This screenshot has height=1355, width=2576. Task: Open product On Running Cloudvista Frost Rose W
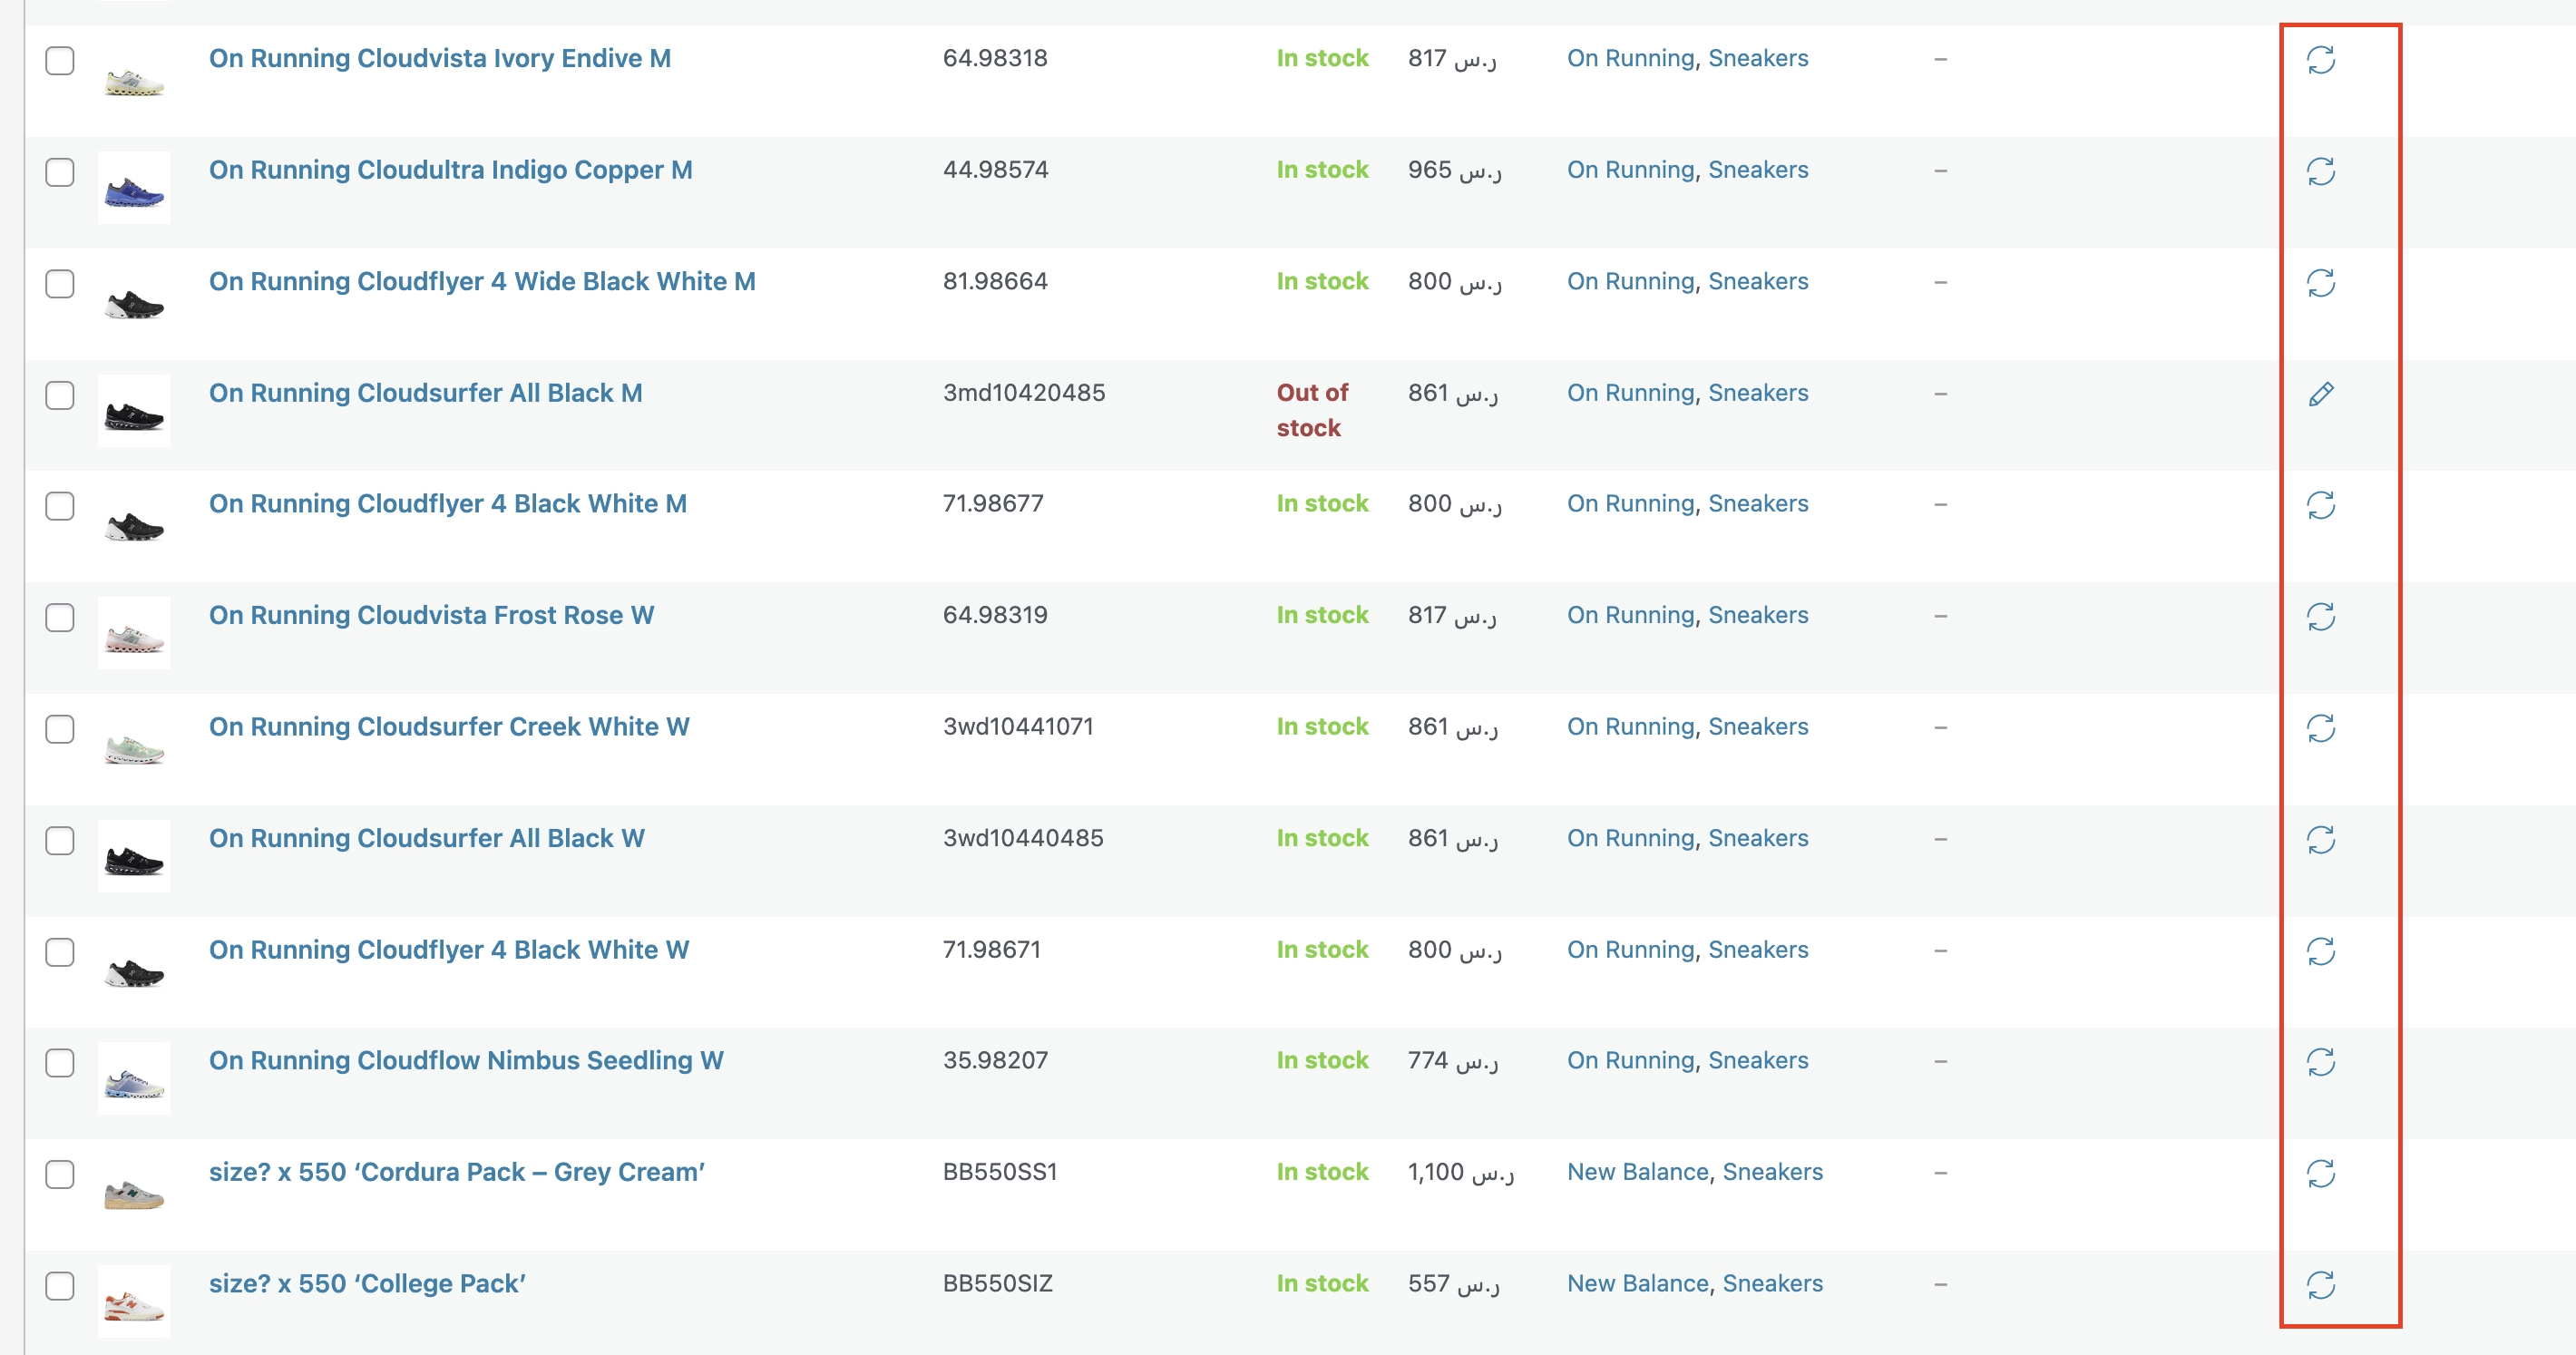(x=432, y=615)
